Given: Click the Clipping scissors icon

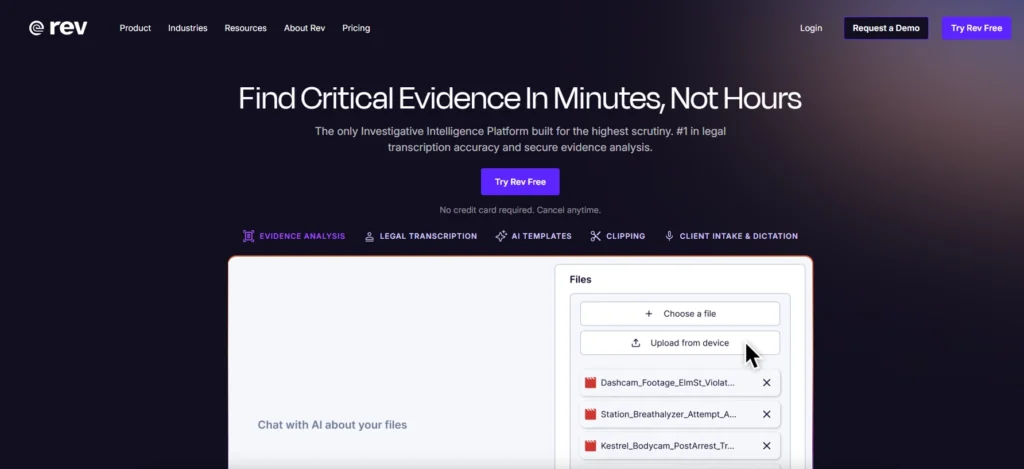Looking at the screenshot, I should tap(595, 236).
